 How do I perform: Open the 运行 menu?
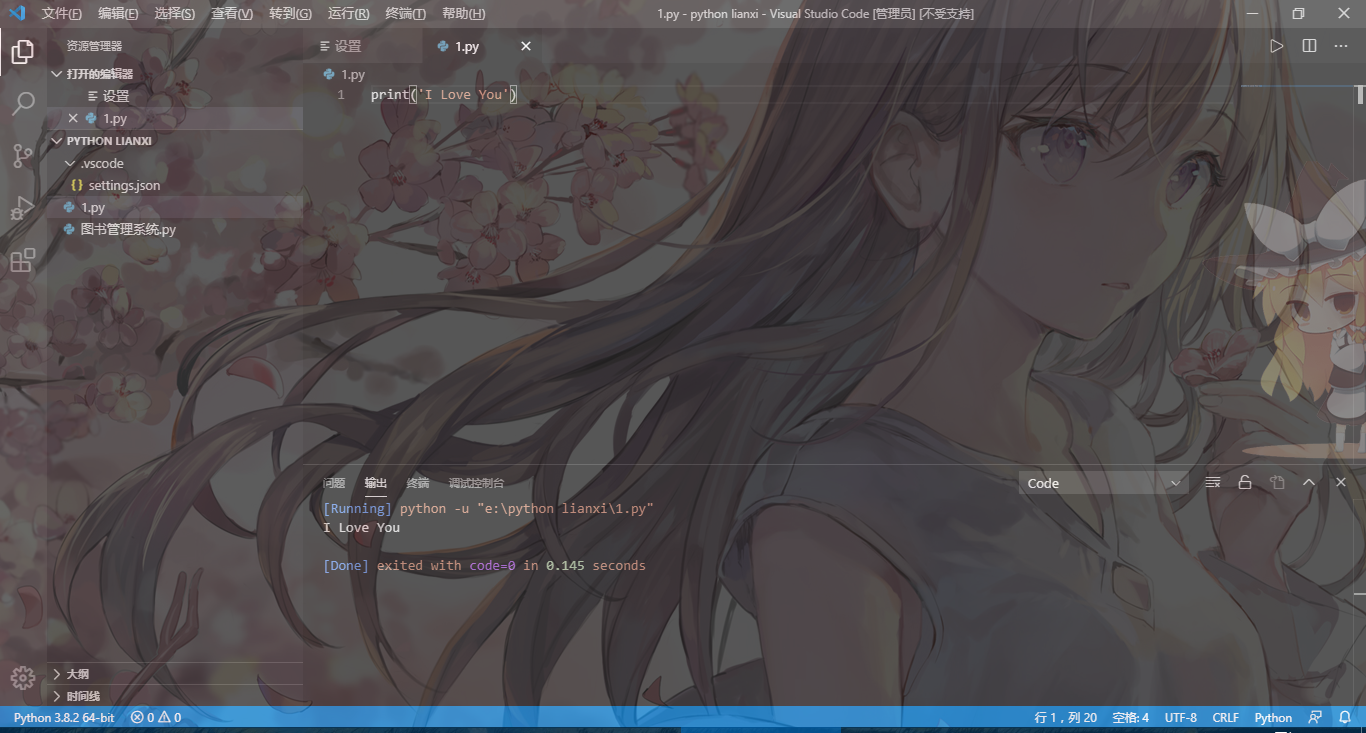pos(347,13)
